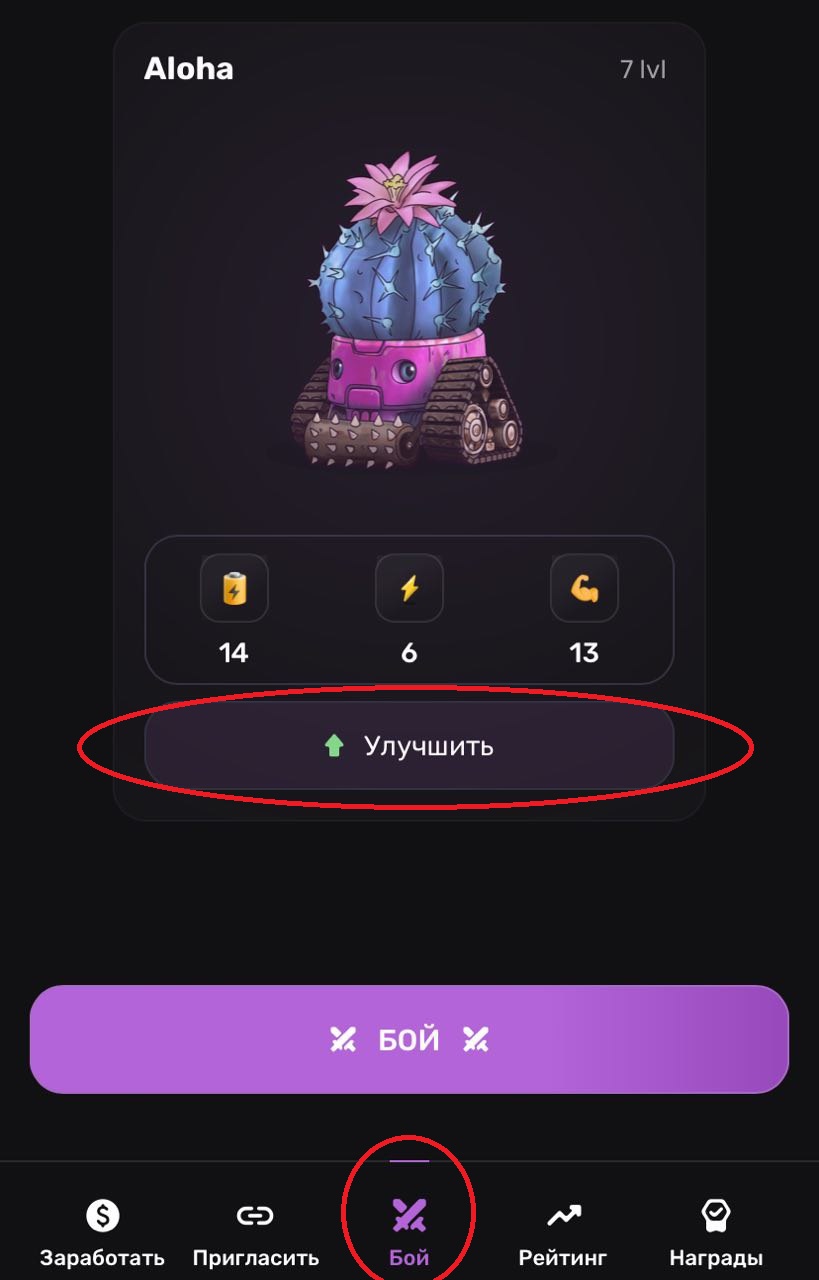This screenshot has height=1280, width=819.
Task: Upgrade the character via Улучшить
Action: click(409, 745)
